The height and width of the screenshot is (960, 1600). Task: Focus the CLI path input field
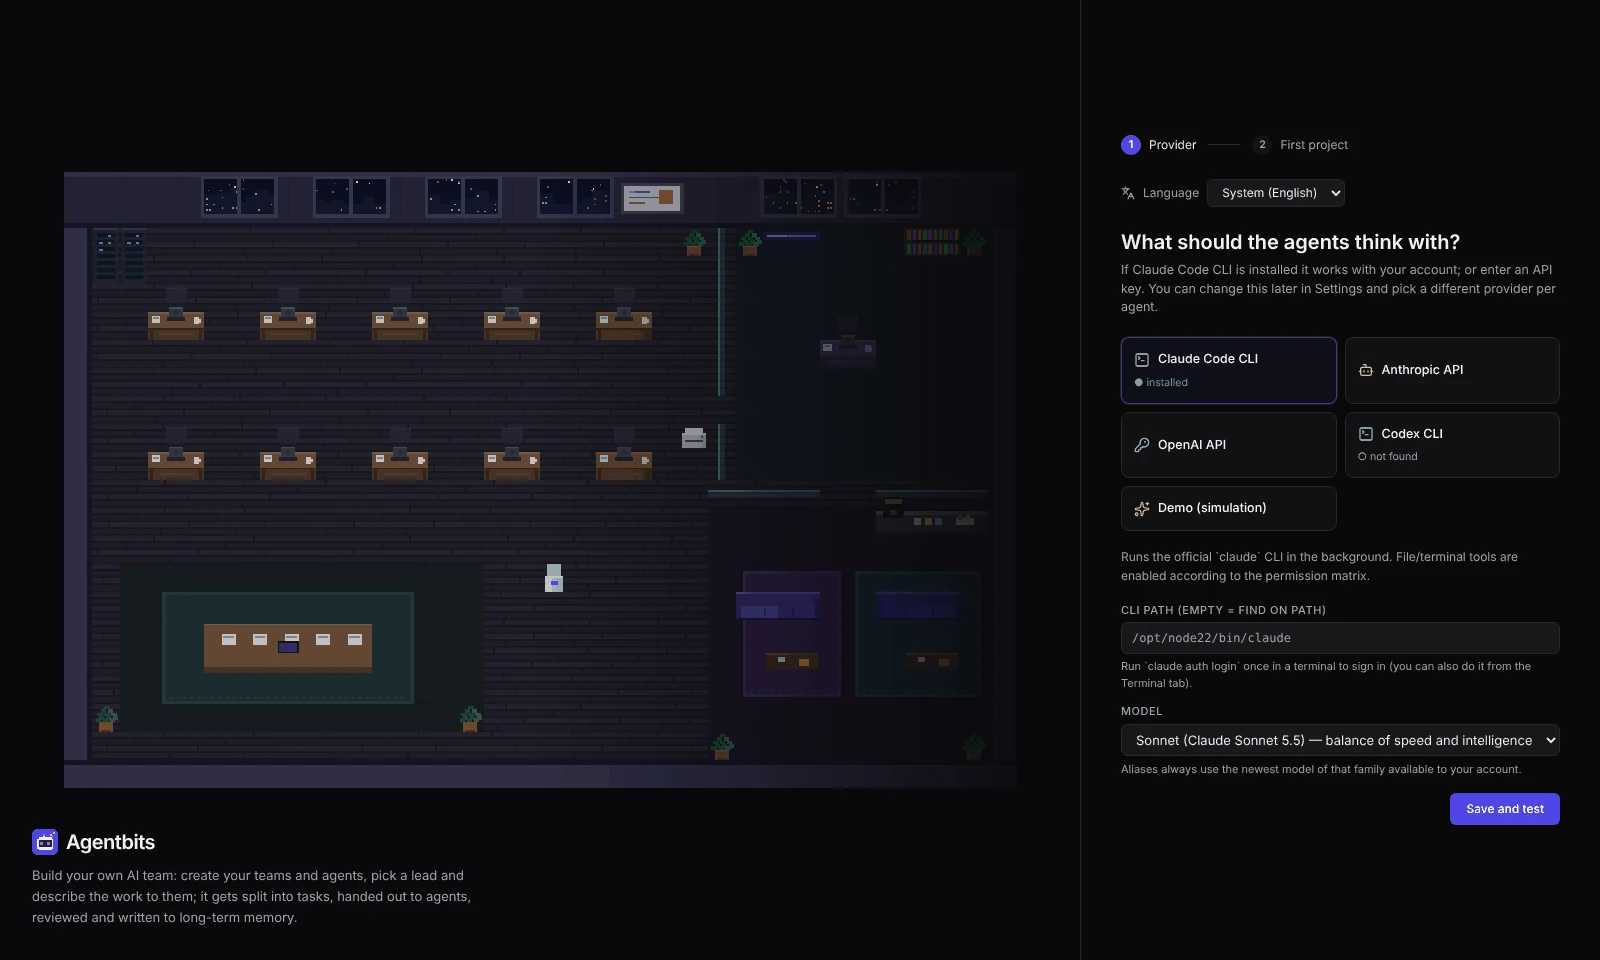[x=1340, y=638]
